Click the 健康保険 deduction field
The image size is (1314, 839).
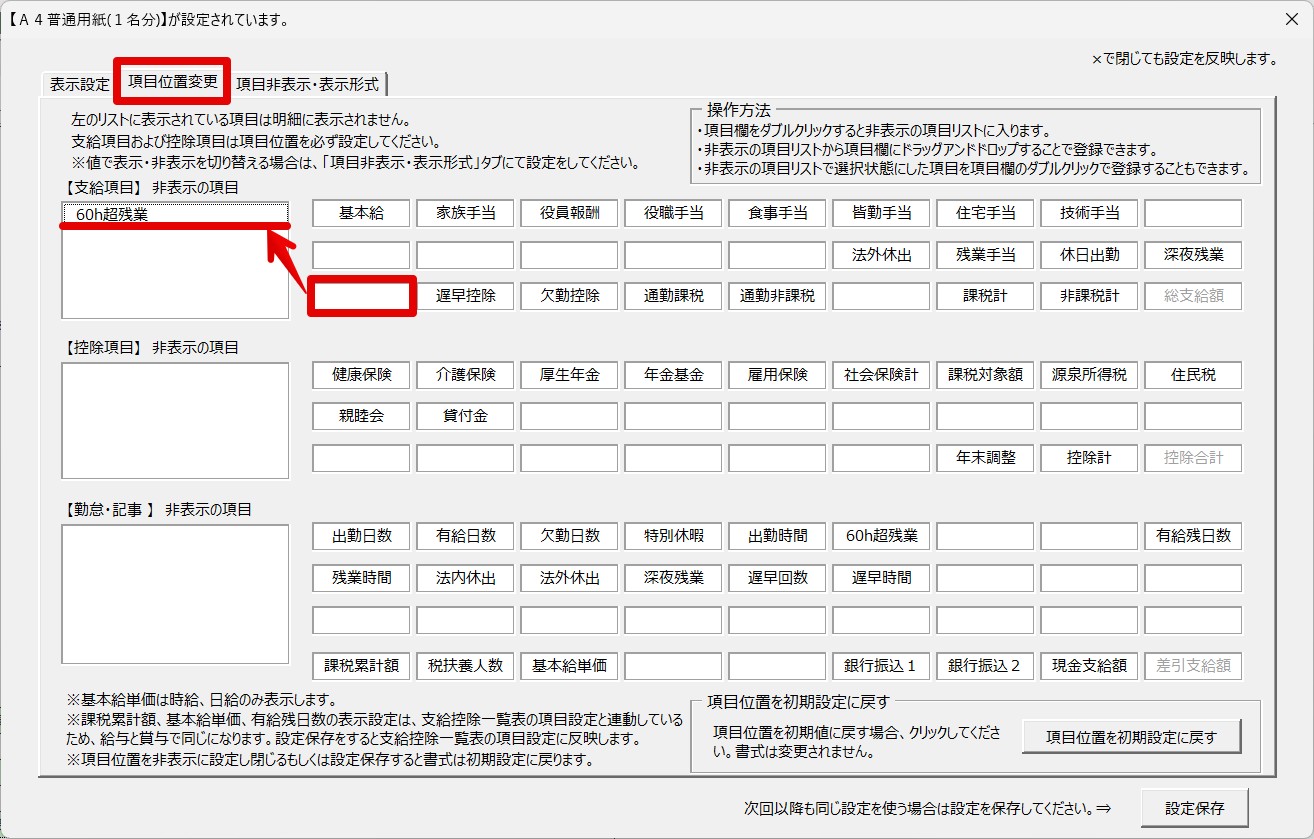(361, 375)
